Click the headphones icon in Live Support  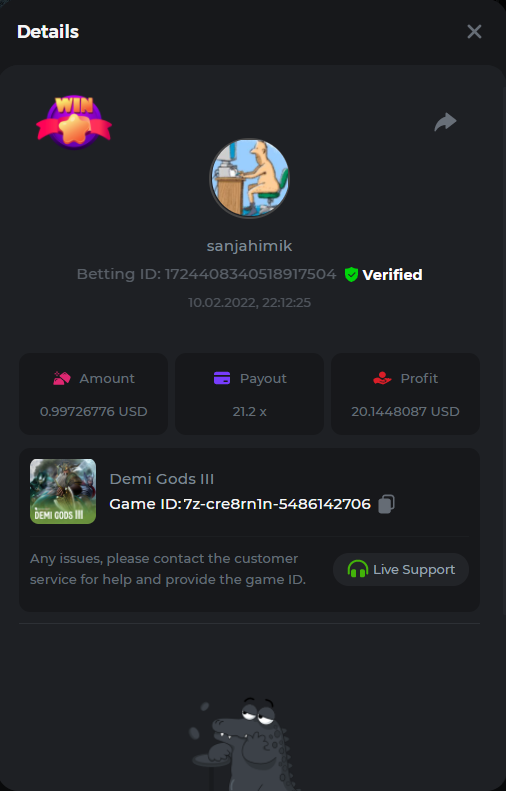(x=358, y=569)
